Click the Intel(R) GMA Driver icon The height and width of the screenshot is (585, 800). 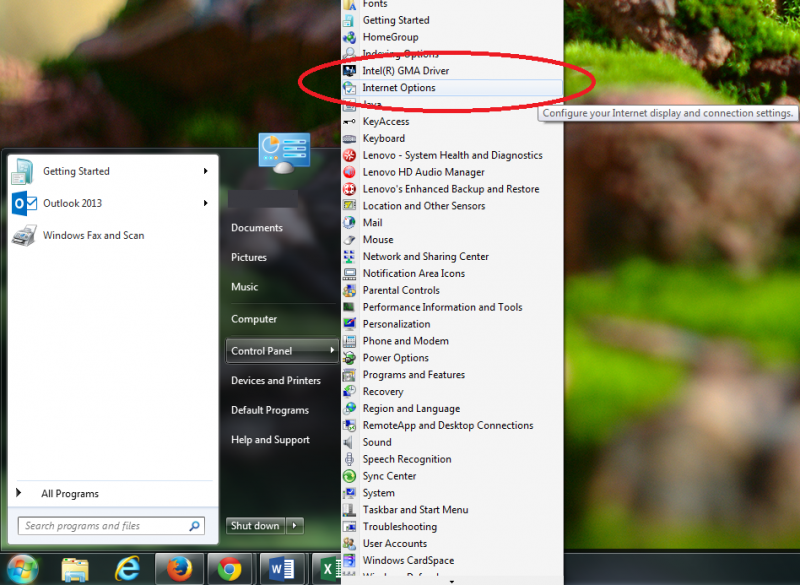point(349,71)
